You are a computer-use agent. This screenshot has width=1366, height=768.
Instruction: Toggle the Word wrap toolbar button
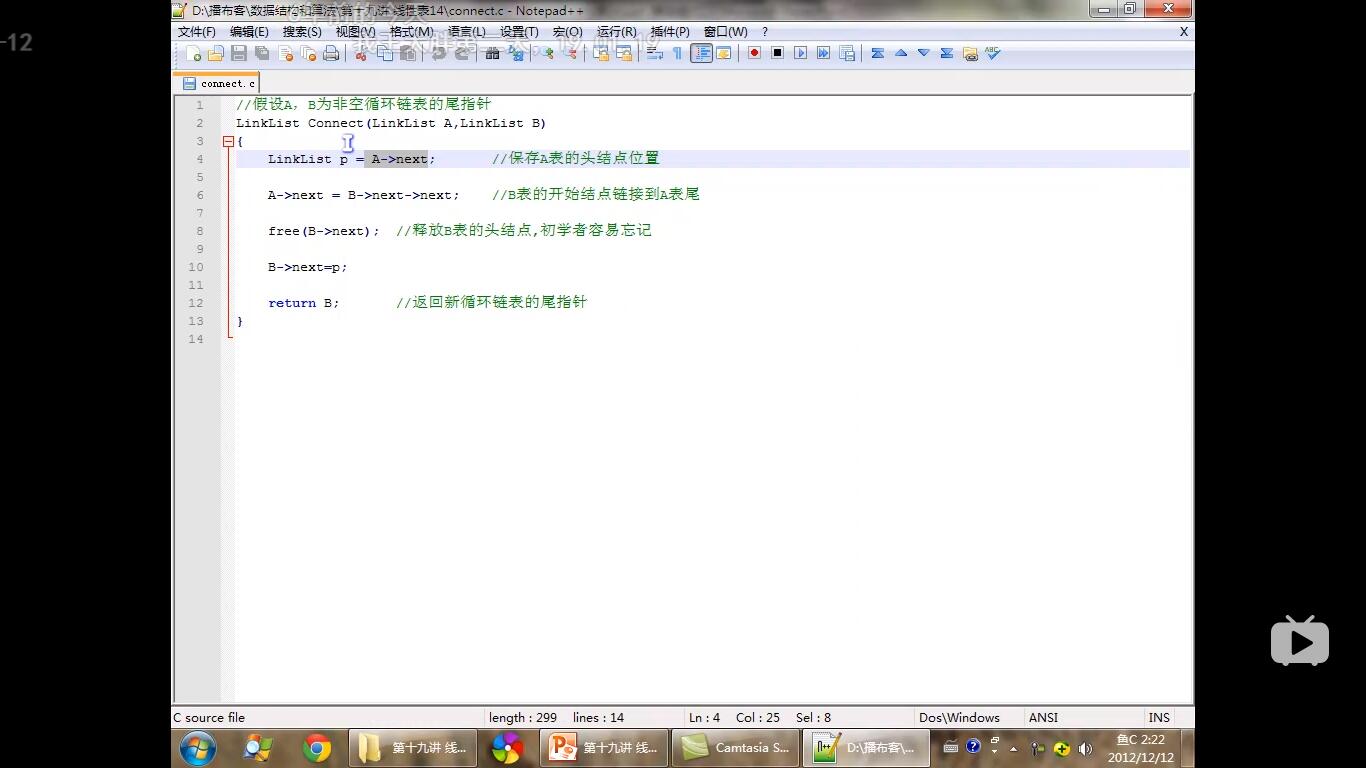pyautogui.click(x=655, y=53)
